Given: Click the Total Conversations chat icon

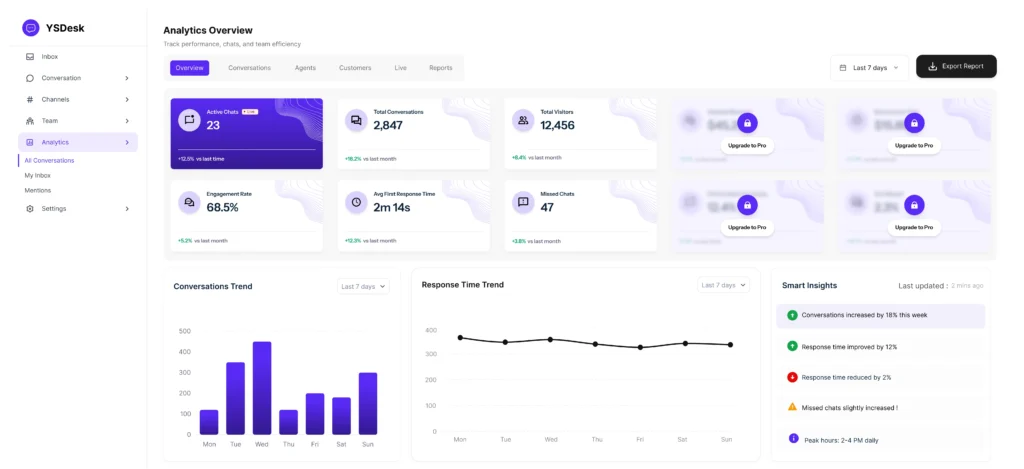Looking at the screenshot, I should (355, 120).
